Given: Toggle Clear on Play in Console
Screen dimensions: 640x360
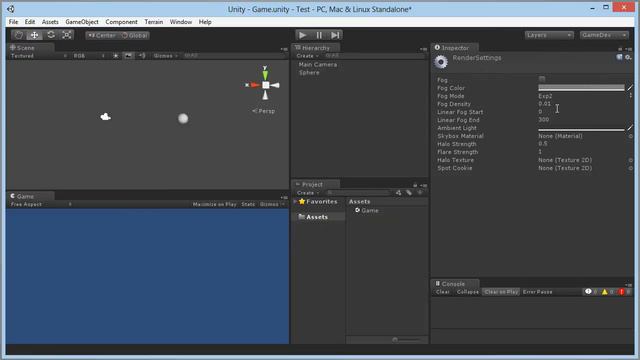Looking at the screenshot, I should [x=501, y=292].
